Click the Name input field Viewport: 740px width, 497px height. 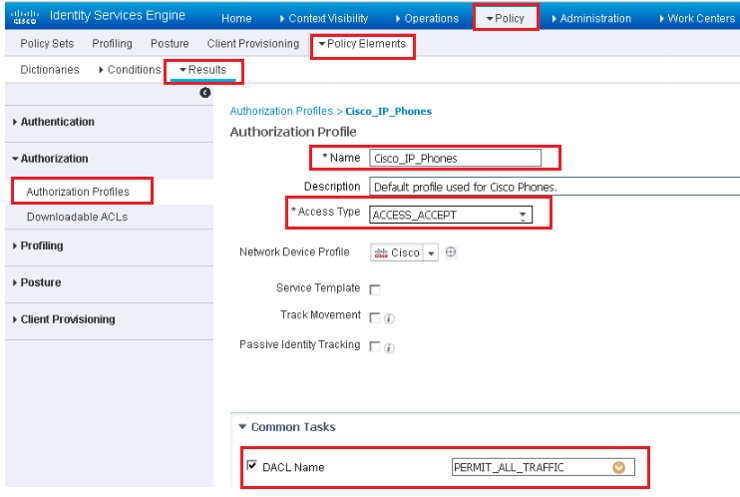click(455, 158)
